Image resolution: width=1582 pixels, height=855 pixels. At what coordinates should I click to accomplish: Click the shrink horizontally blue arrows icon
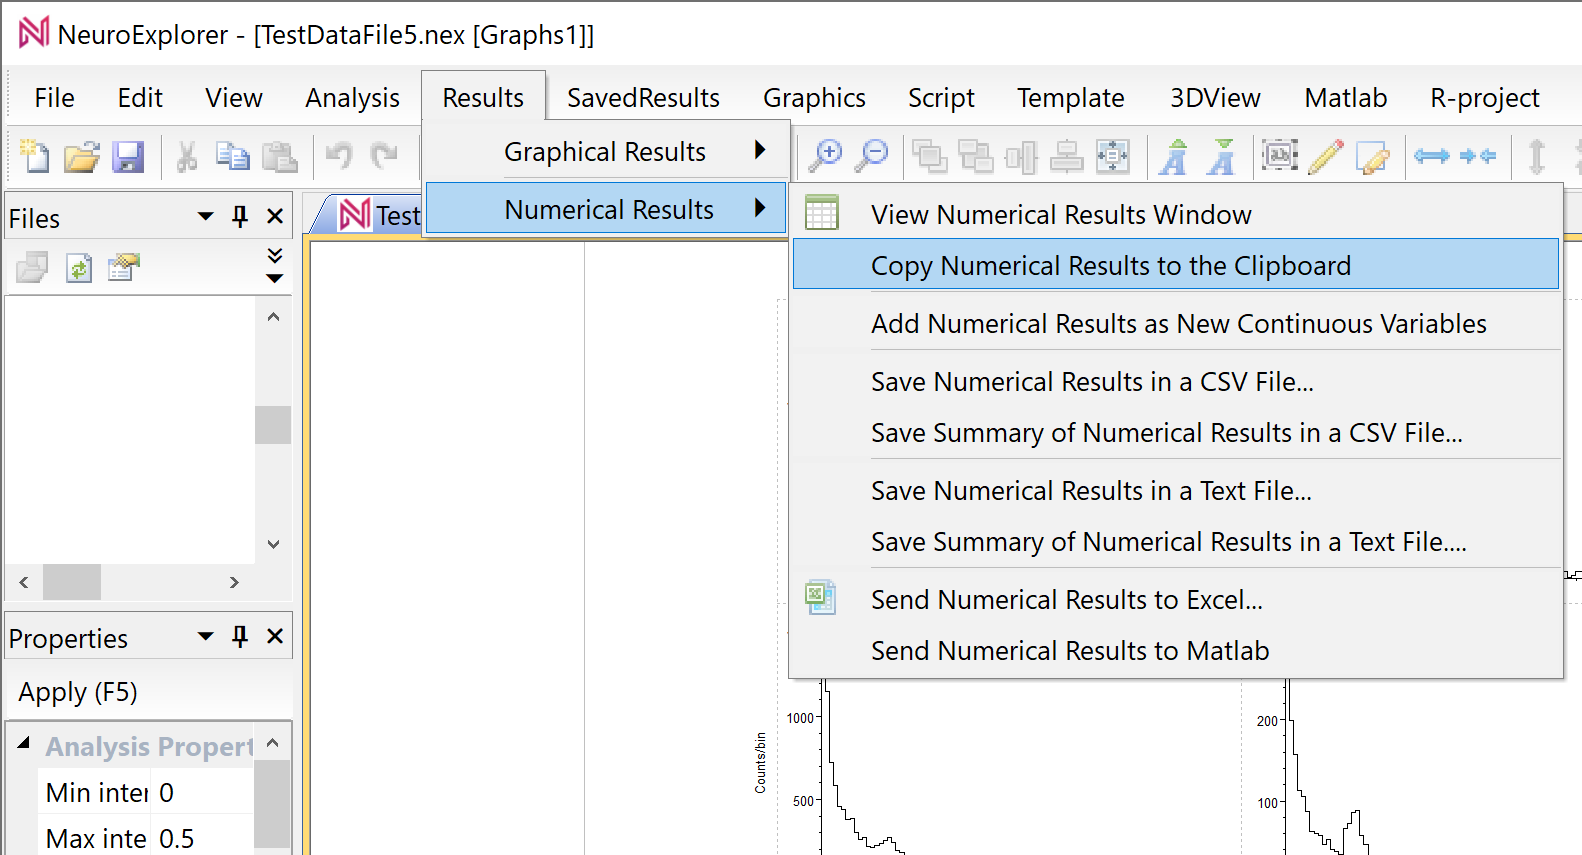(x=1478, y=156)
